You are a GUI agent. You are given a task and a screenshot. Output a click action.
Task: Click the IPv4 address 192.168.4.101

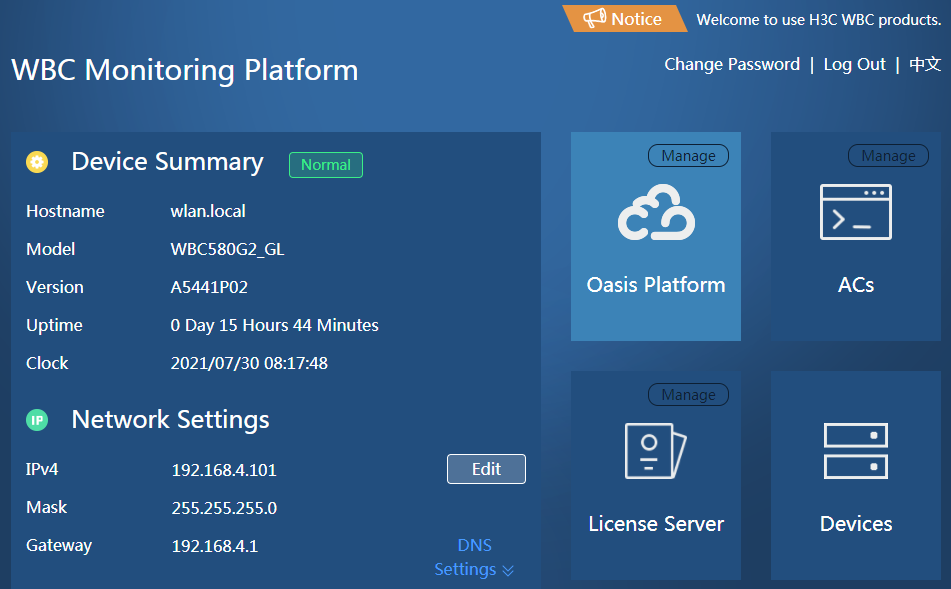pos(224,470)
